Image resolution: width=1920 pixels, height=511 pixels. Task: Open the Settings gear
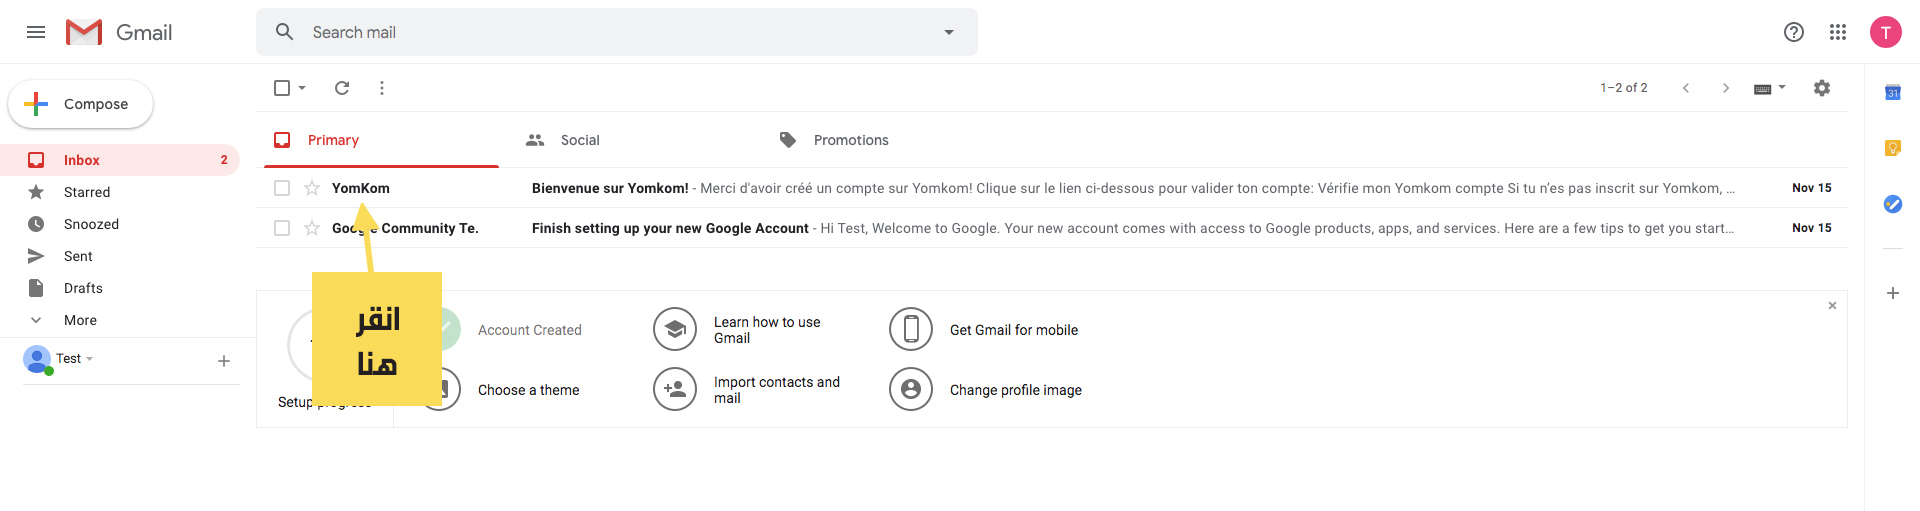[1822, 88]
